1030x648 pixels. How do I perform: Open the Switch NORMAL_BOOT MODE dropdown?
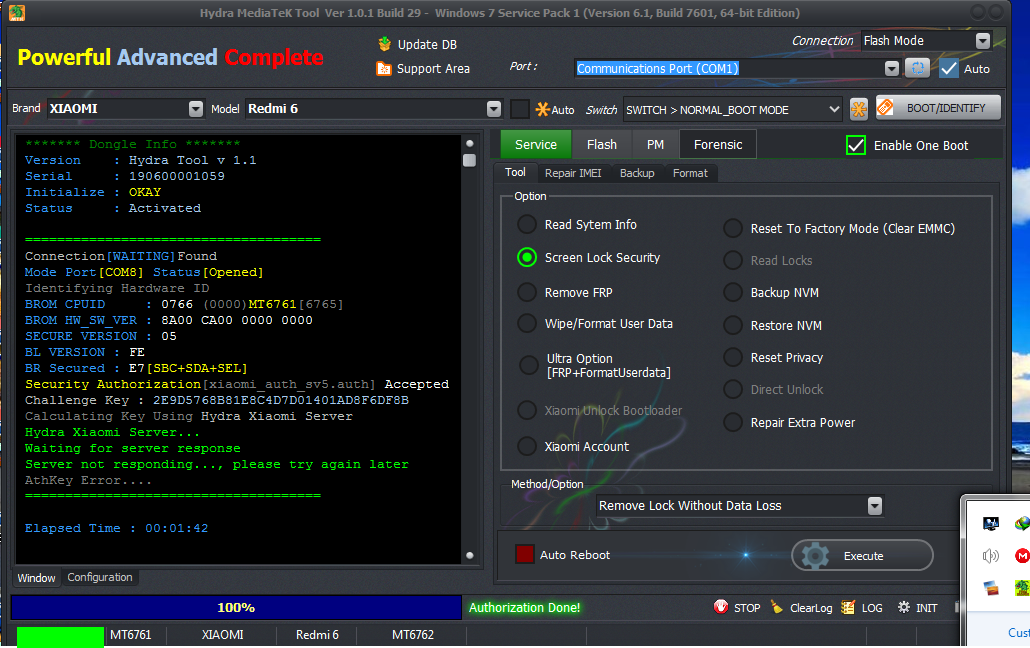click(x=834, y=109)
